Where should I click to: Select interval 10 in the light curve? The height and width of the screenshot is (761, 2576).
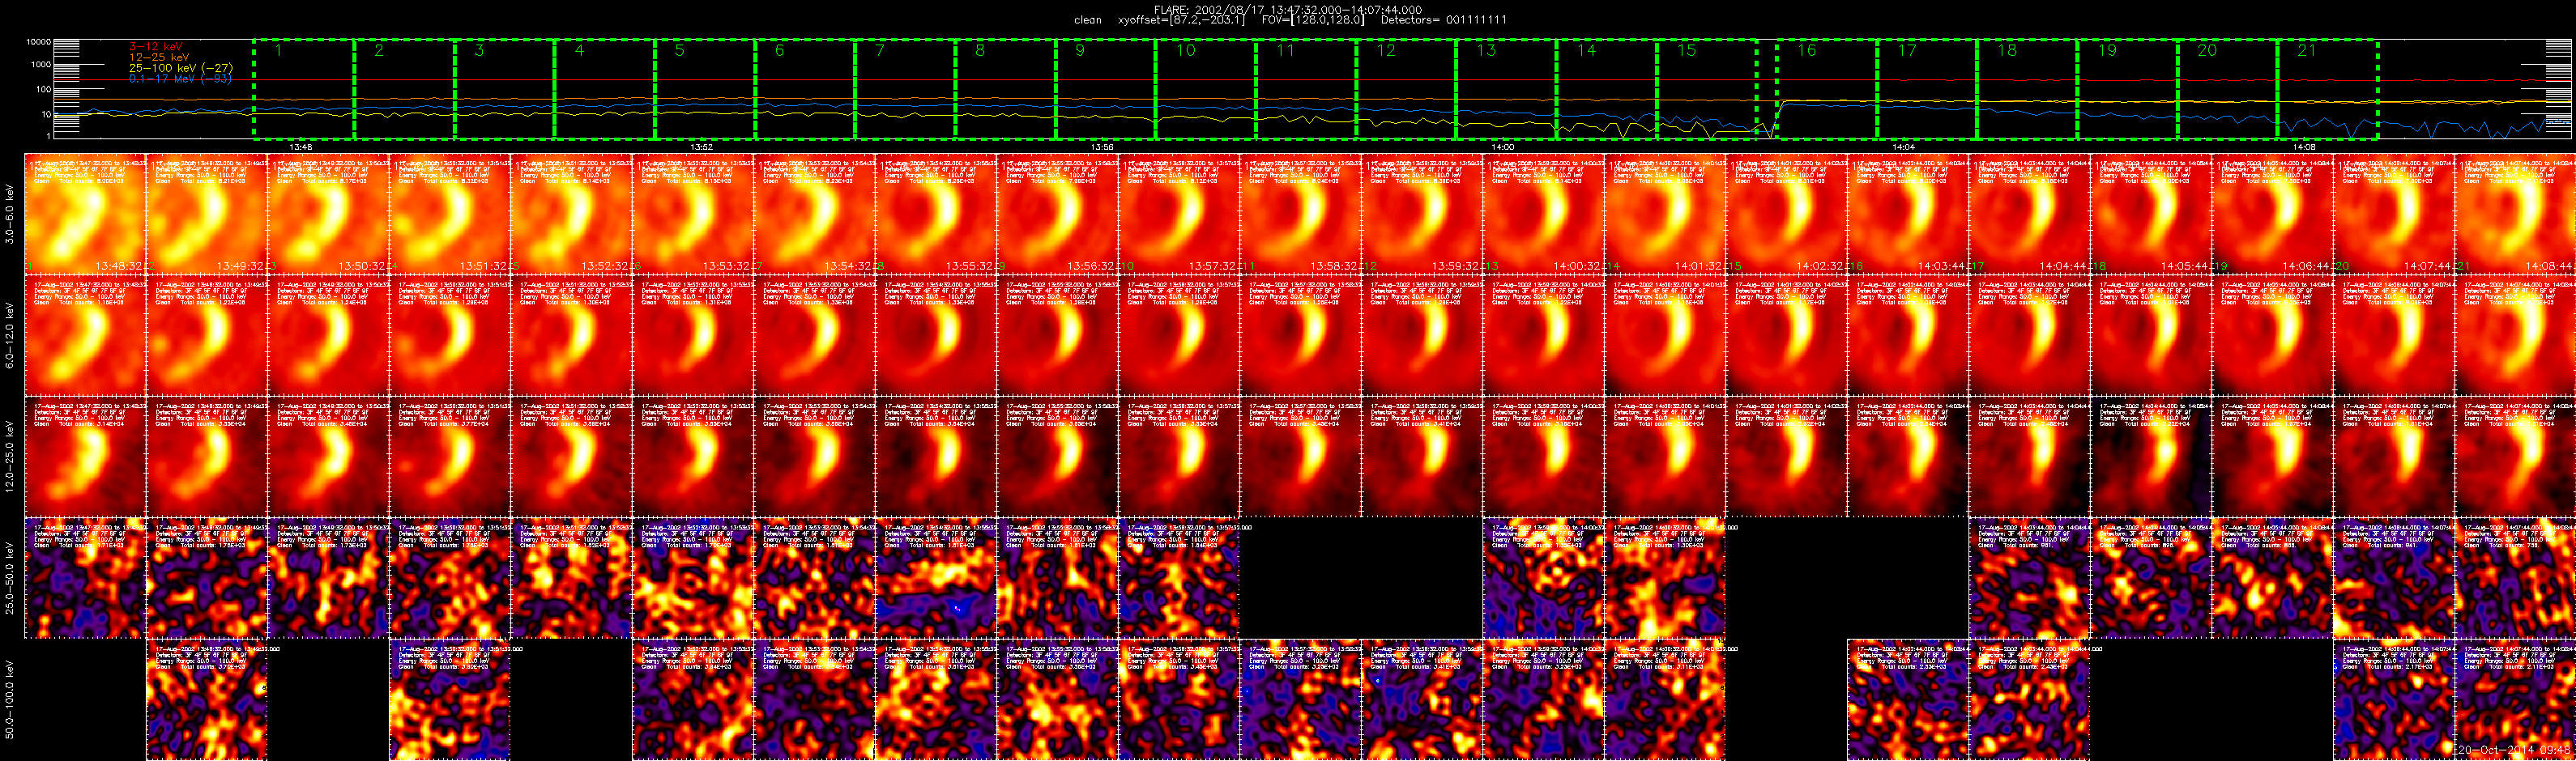(x=1207, y=89)
